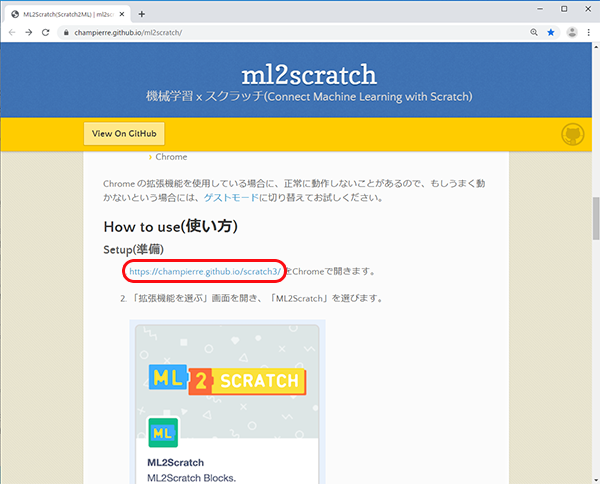Click the scrollbar down arrow
The width and height of the screenshot is (600, 484).
pos(595,478)
